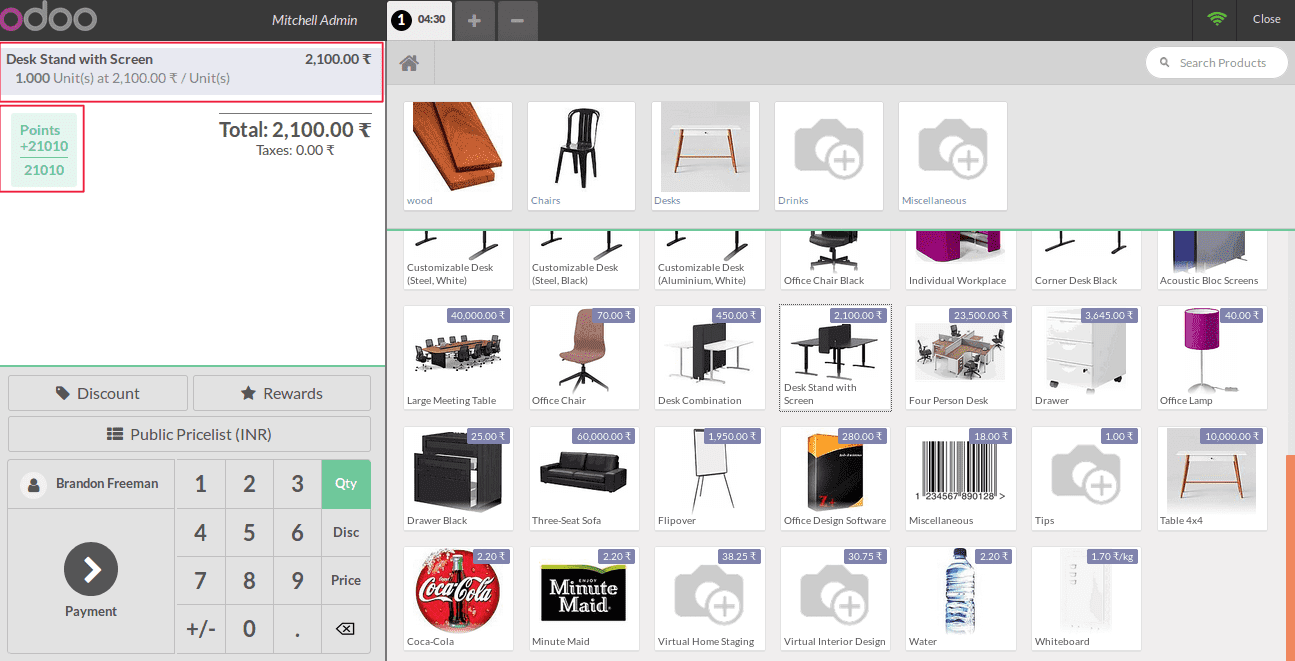Screen dimensions: 1295x661
Task: Click the wifi connection status icon
Action: [x=1216, y=19]
